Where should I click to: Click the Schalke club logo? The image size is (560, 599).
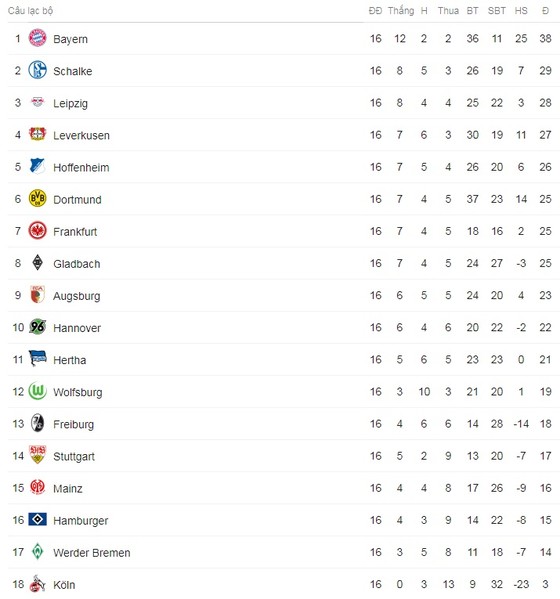tap(37, 70)
